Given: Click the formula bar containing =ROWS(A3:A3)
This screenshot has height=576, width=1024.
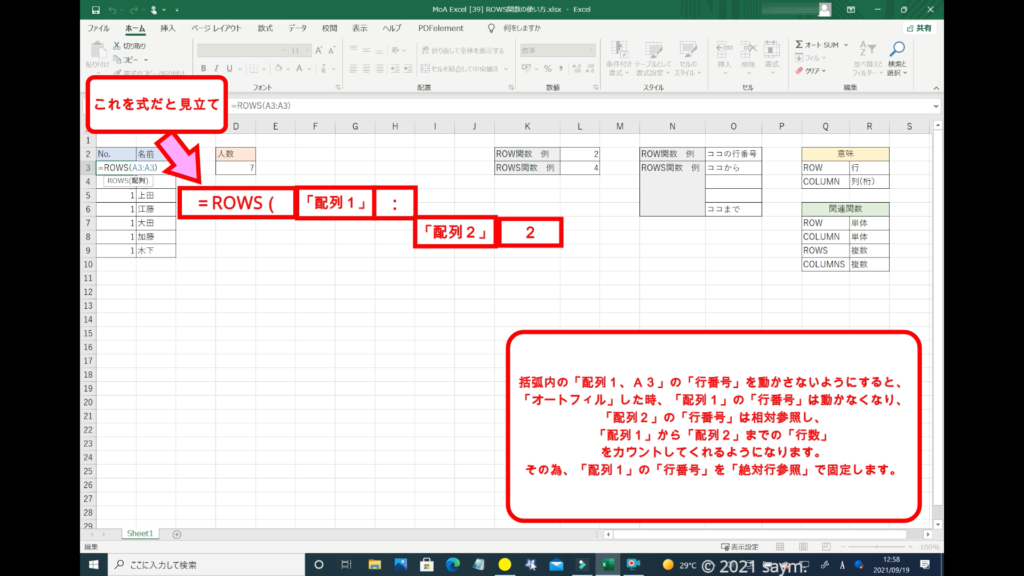Looking at the screenshot, I should tap(500, 105).
